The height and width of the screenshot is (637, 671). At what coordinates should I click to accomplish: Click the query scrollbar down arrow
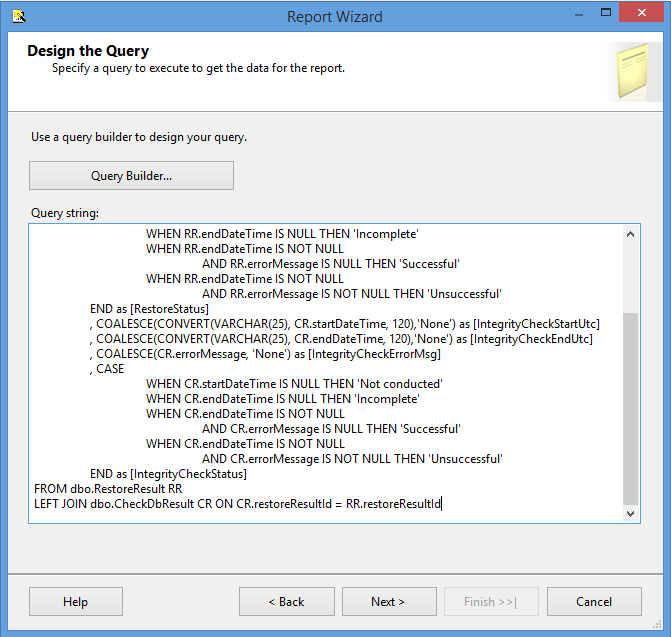pyautogui.click(x=631, y=514)
